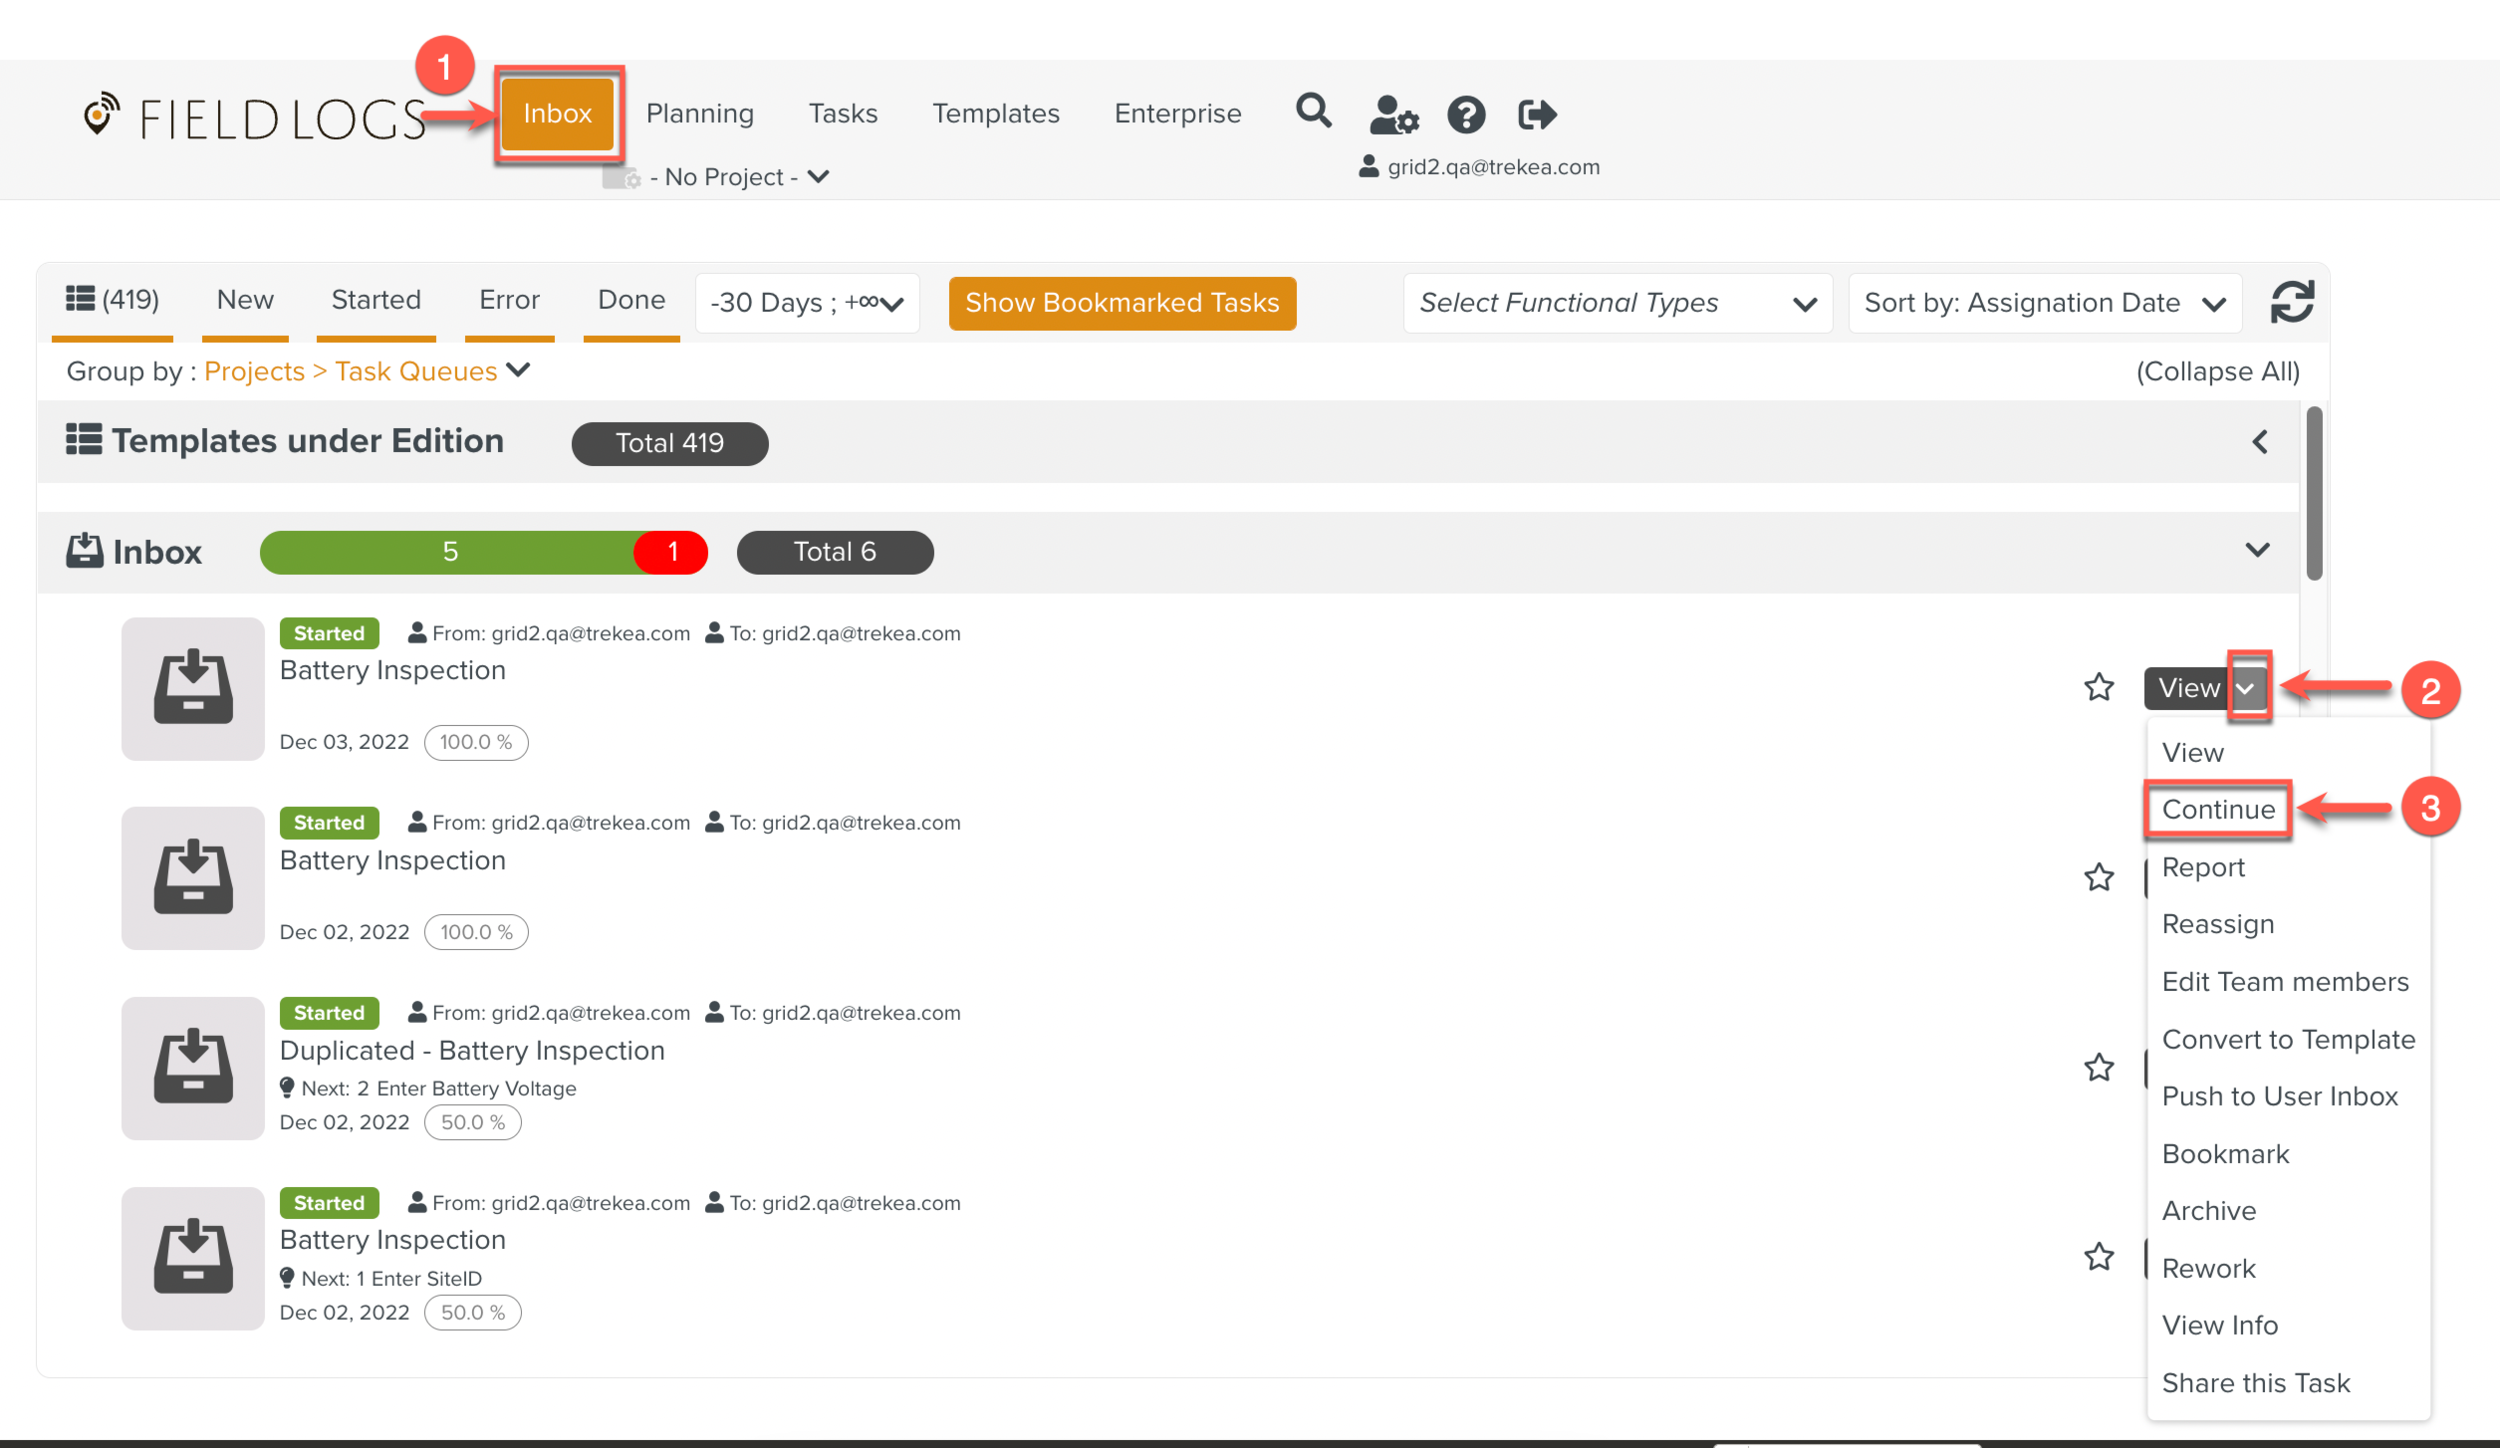Open user settings gear icon
2500x1448 pixels.
click(1393, 115)
